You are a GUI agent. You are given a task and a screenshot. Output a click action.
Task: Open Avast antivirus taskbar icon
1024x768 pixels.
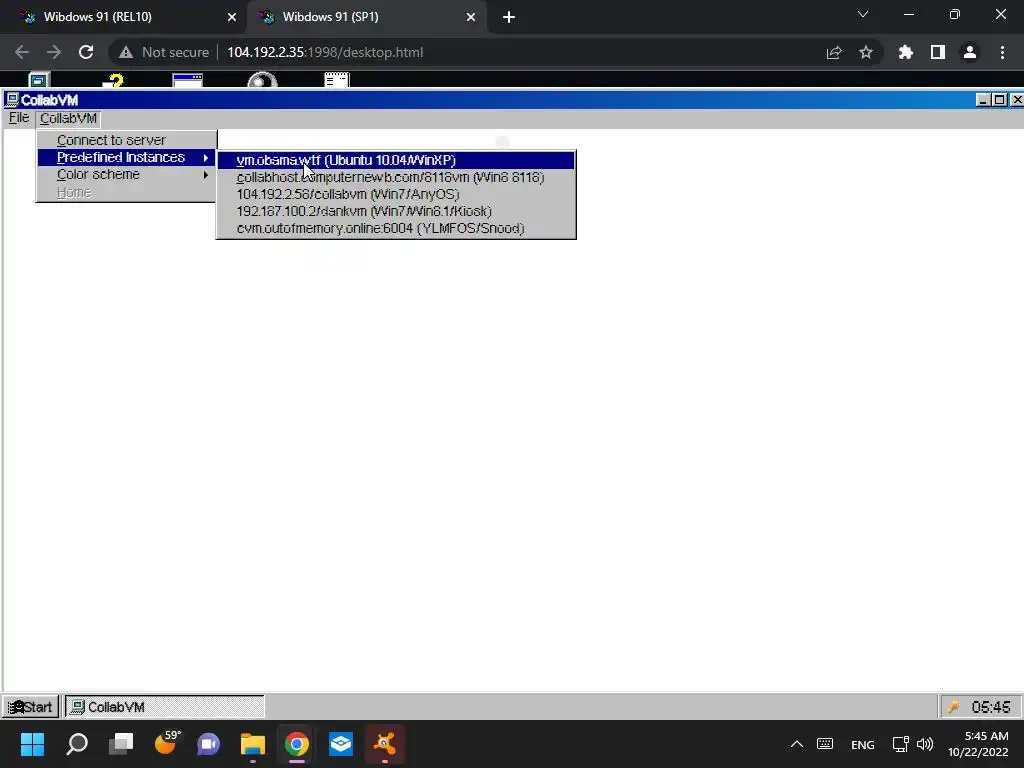(x=385, y=744)
